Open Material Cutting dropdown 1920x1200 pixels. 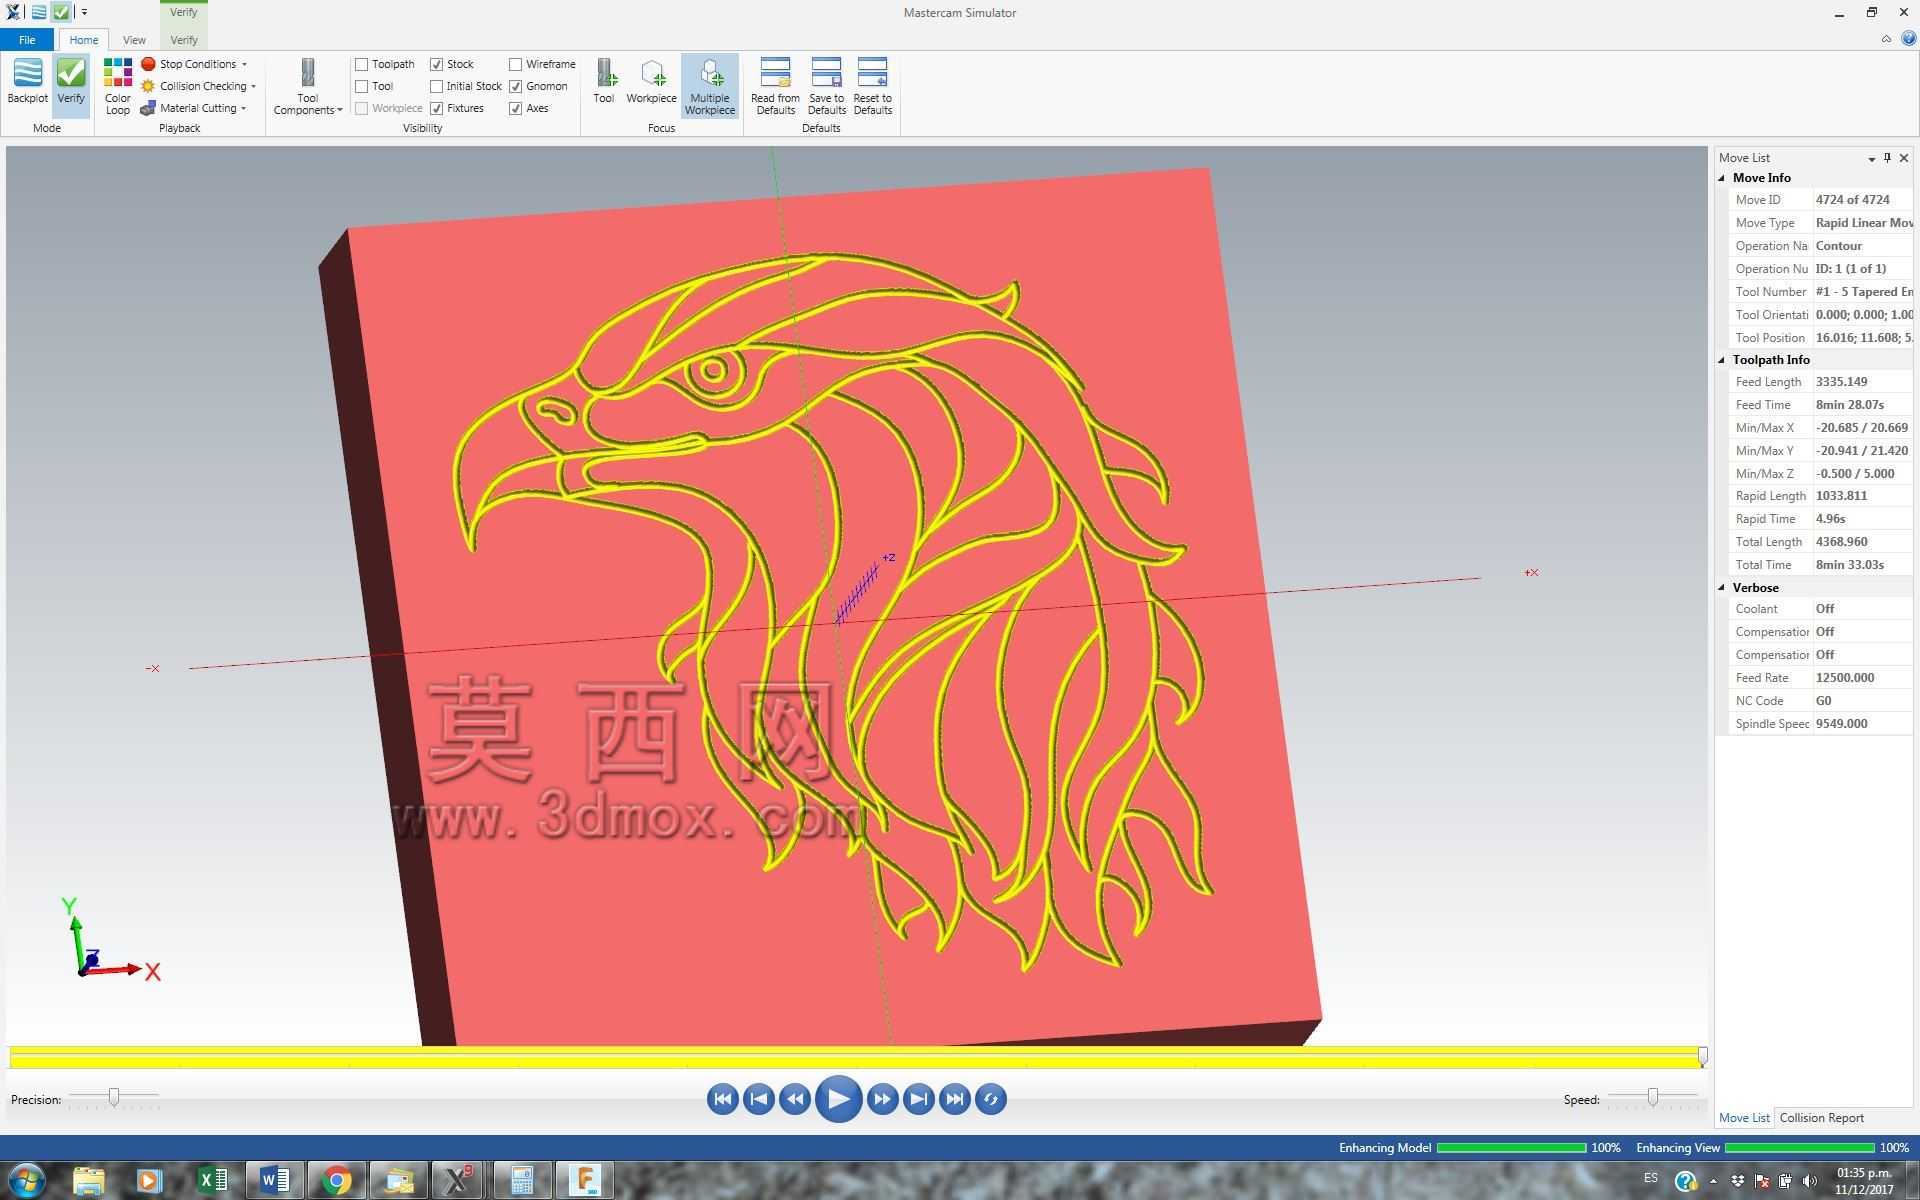pos(195,108)
